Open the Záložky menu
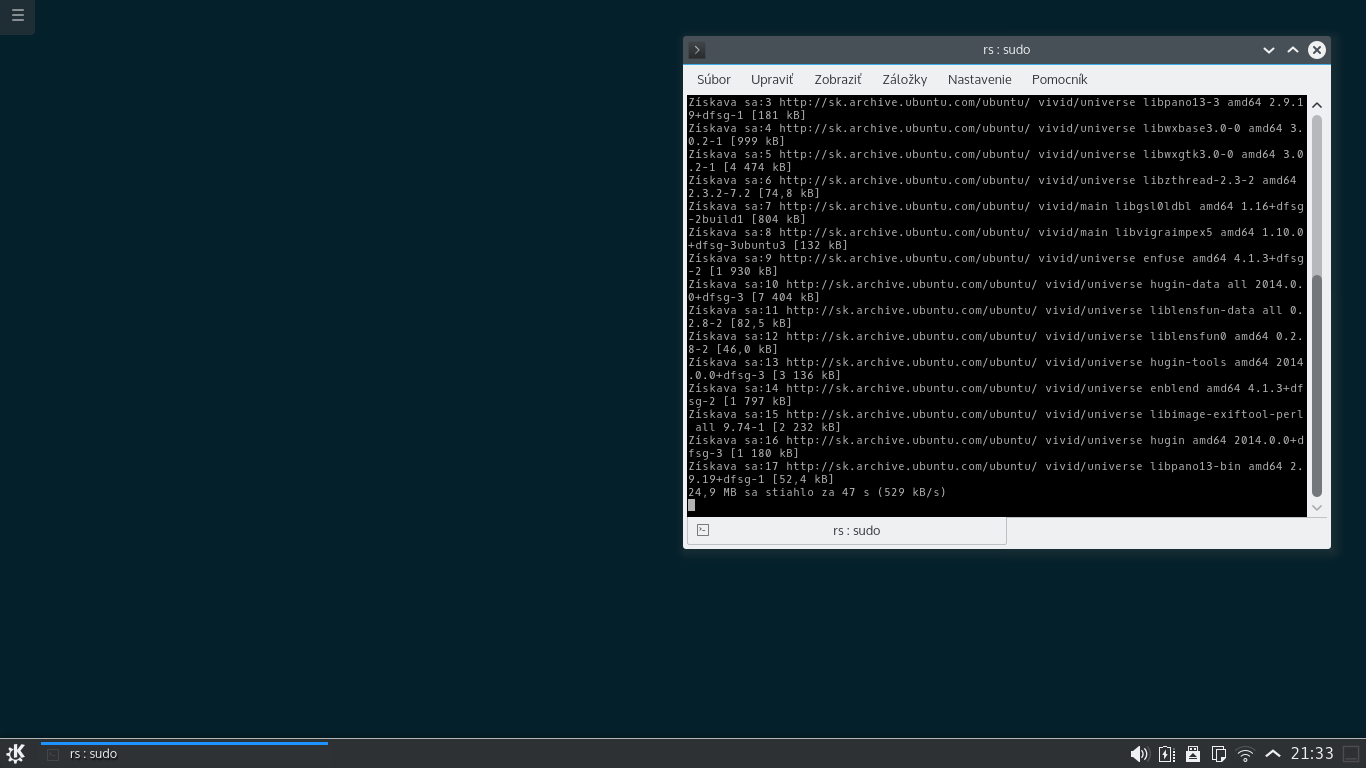This screenshot has width=1366, height=768. tap(904, 79)
